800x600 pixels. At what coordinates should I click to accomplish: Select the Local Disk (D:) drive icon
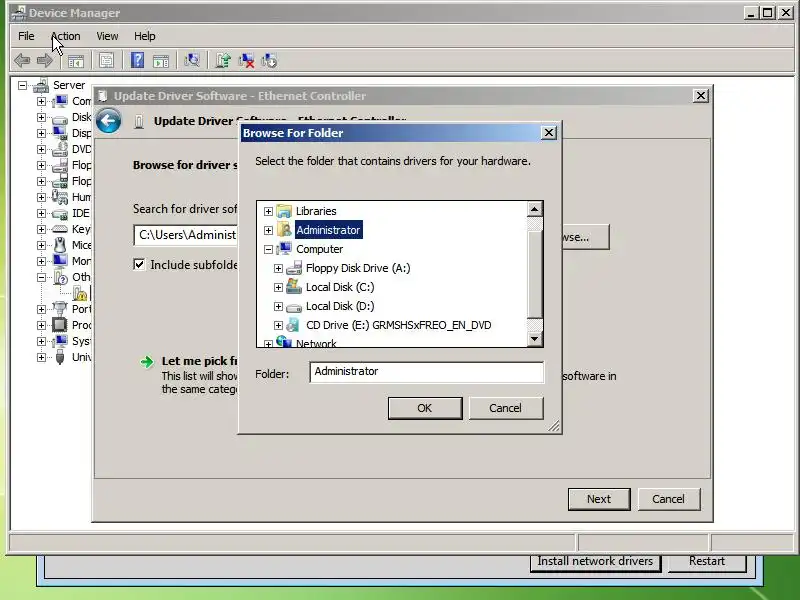[x=294, y=307]
